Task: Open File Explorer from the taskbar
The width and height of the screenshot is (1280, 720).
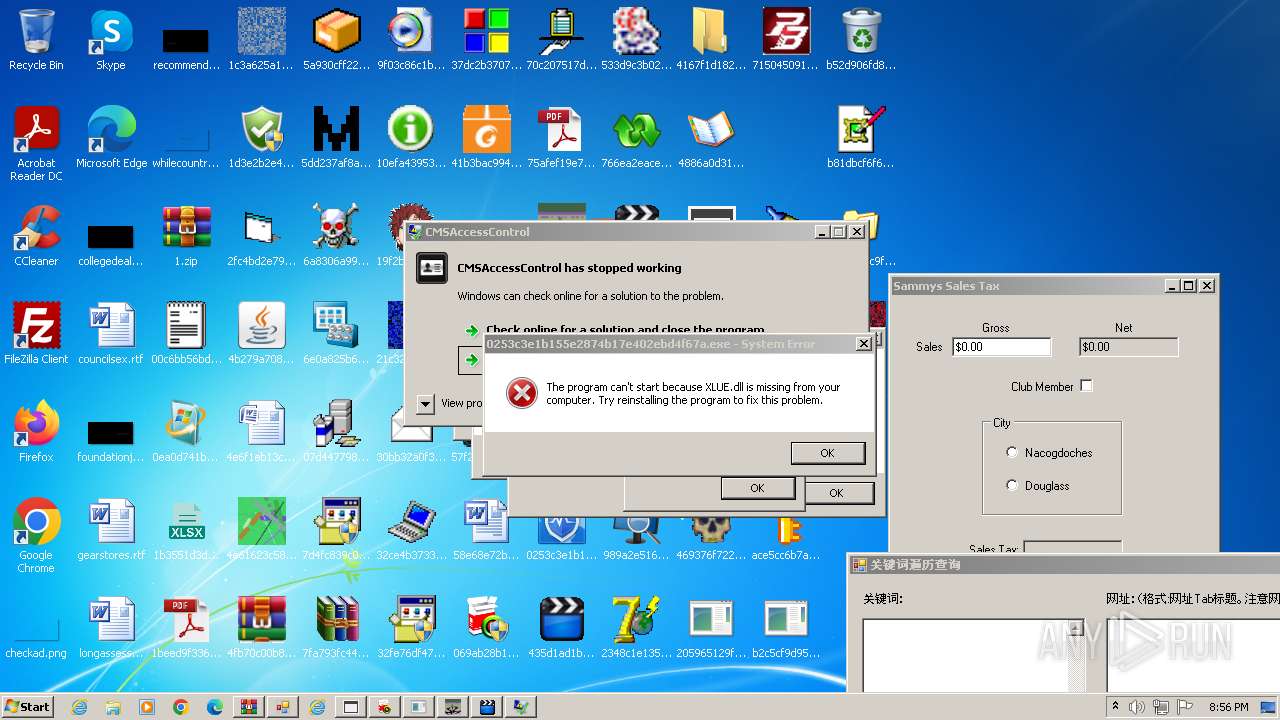Action: pos(113,707)
